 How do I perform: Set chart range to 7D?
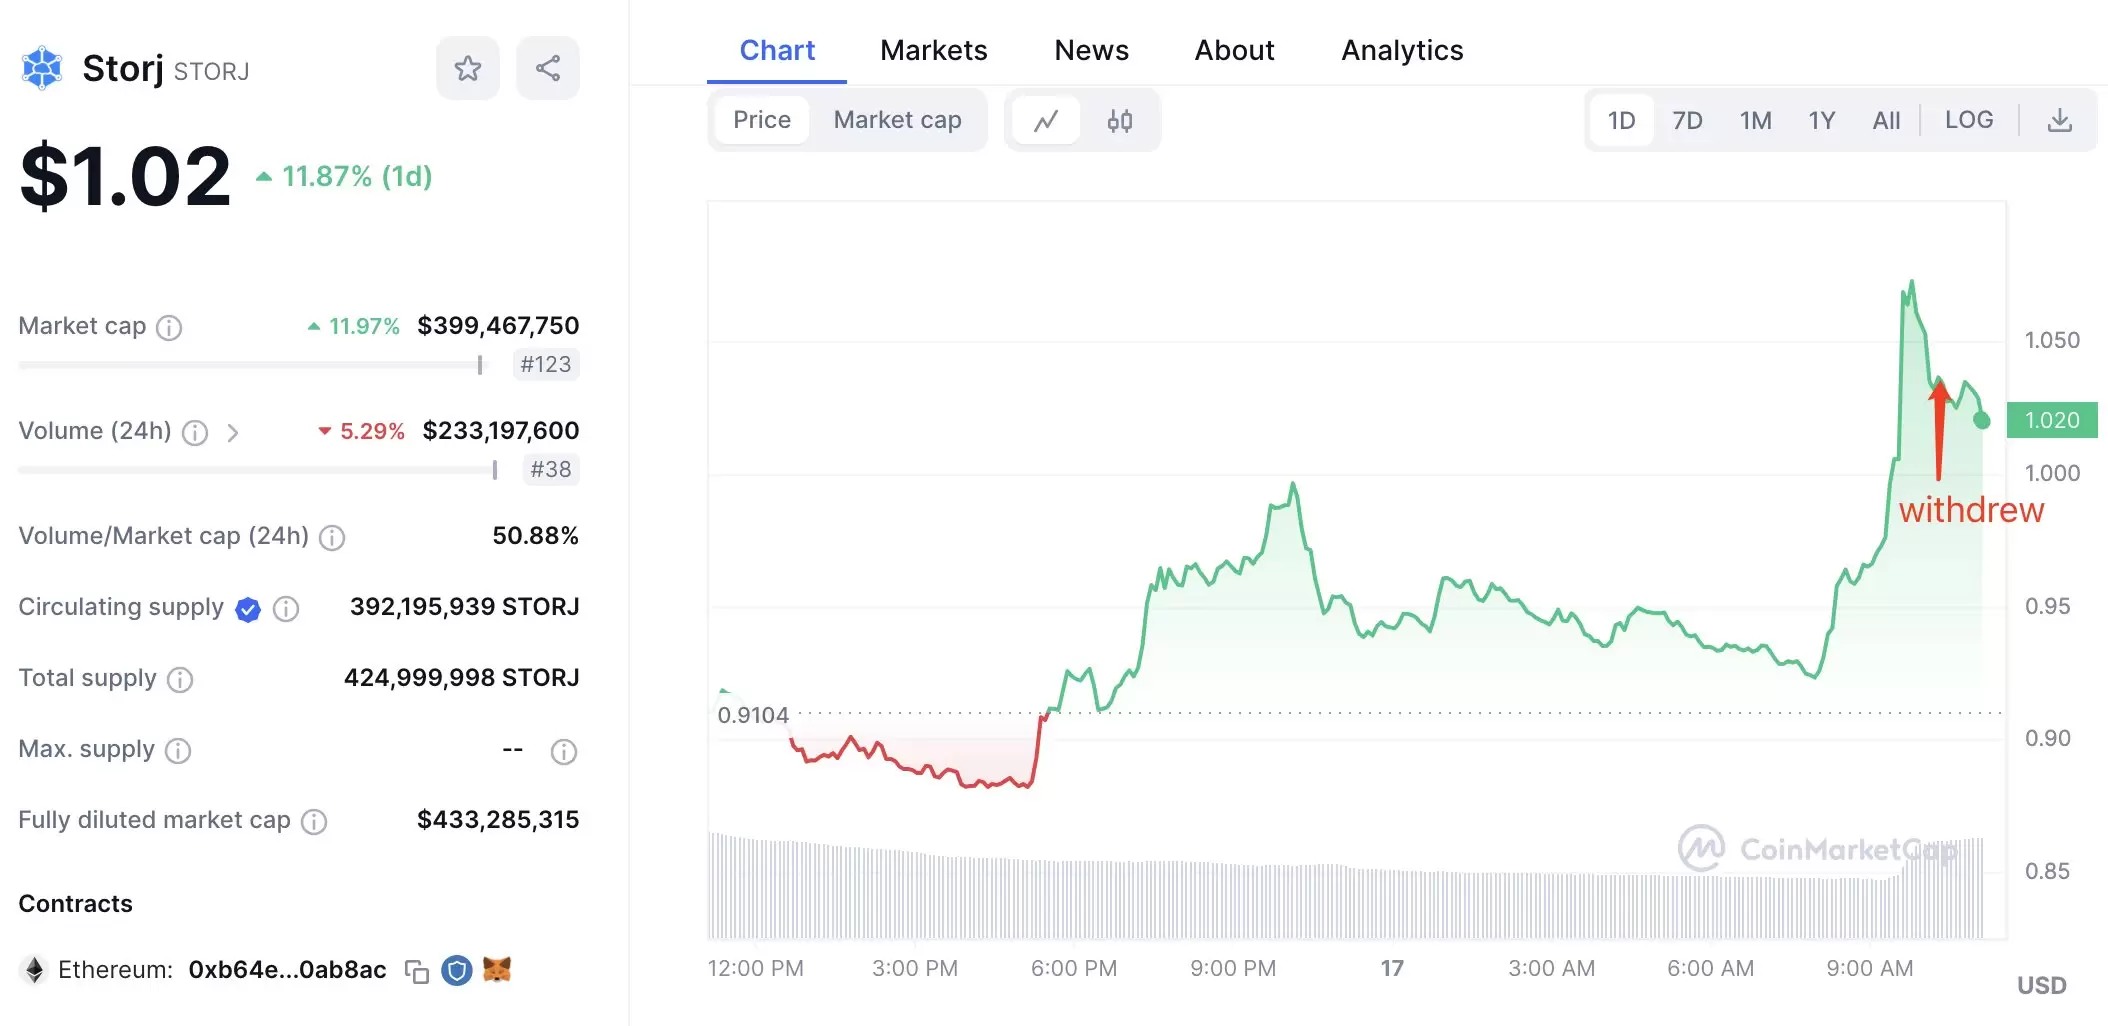coord(1687,121)
